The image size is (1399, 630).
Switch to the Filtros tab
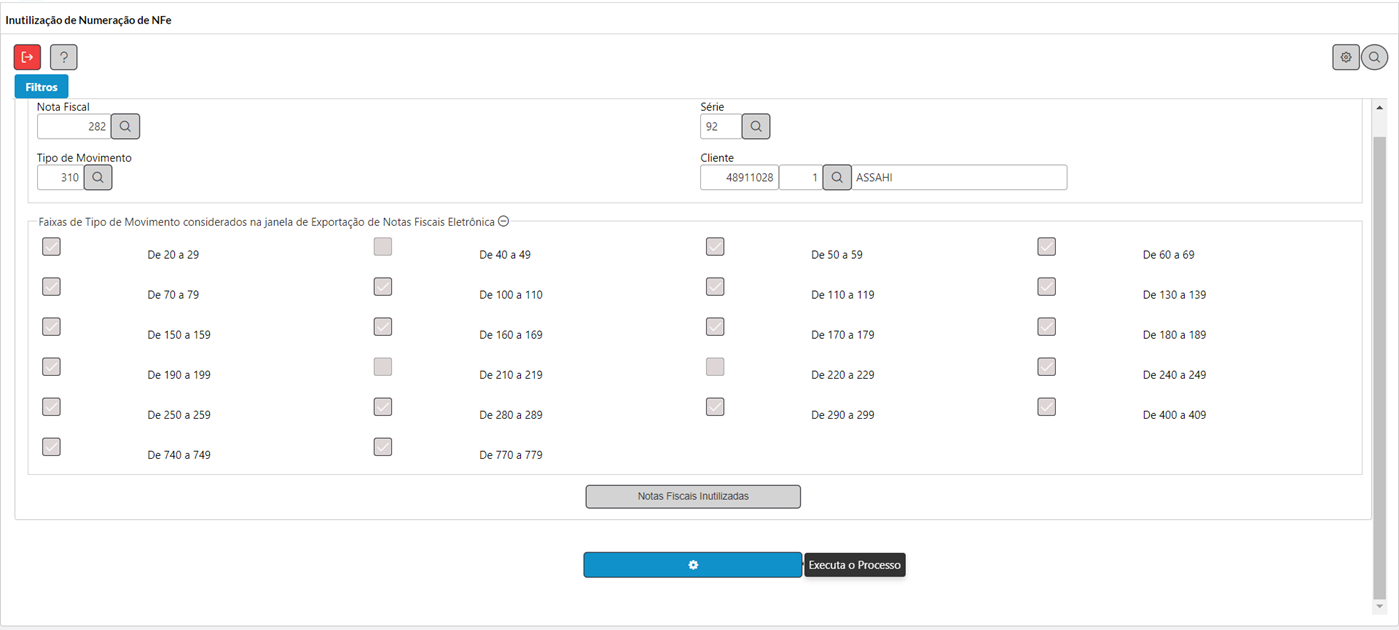pos(42,87)
